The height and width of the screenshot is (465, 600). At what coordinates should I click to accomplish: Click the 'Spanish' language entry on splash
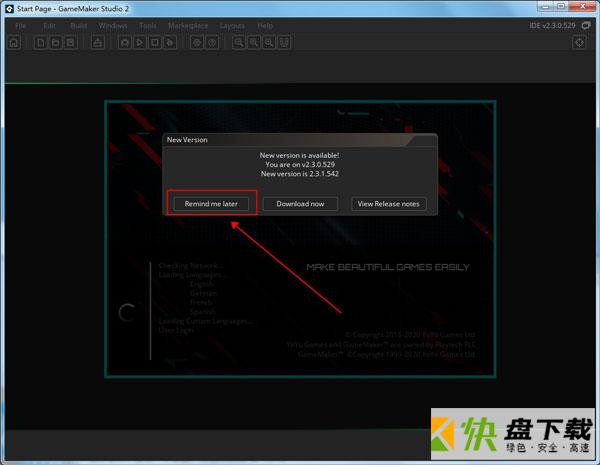(203, 312)
